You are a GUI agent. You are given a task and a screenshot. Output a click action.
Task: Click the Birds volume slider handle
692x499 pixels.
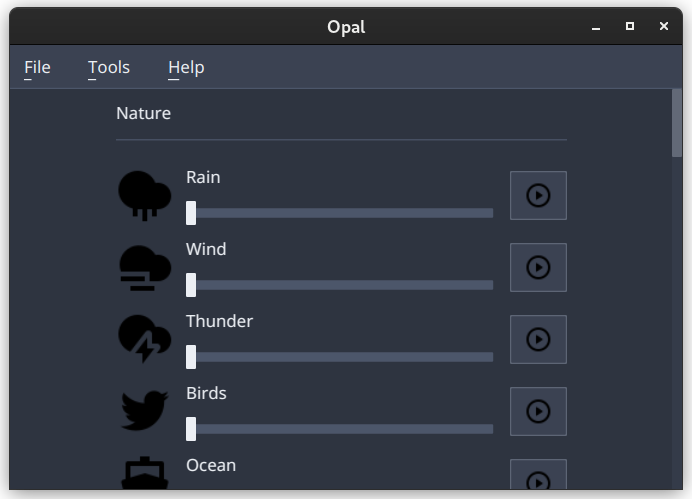click(x=191, y=429)
